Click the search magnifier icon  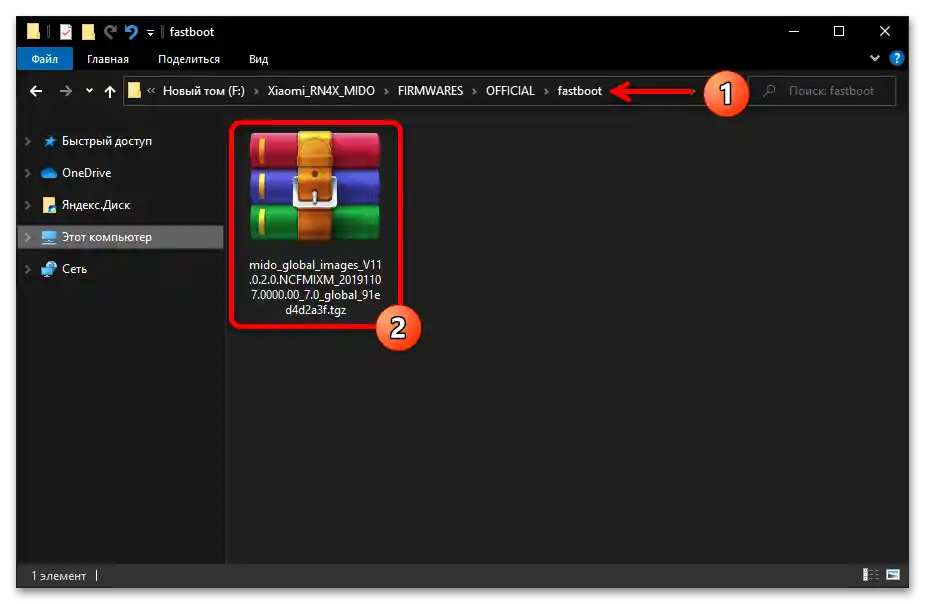769,91
